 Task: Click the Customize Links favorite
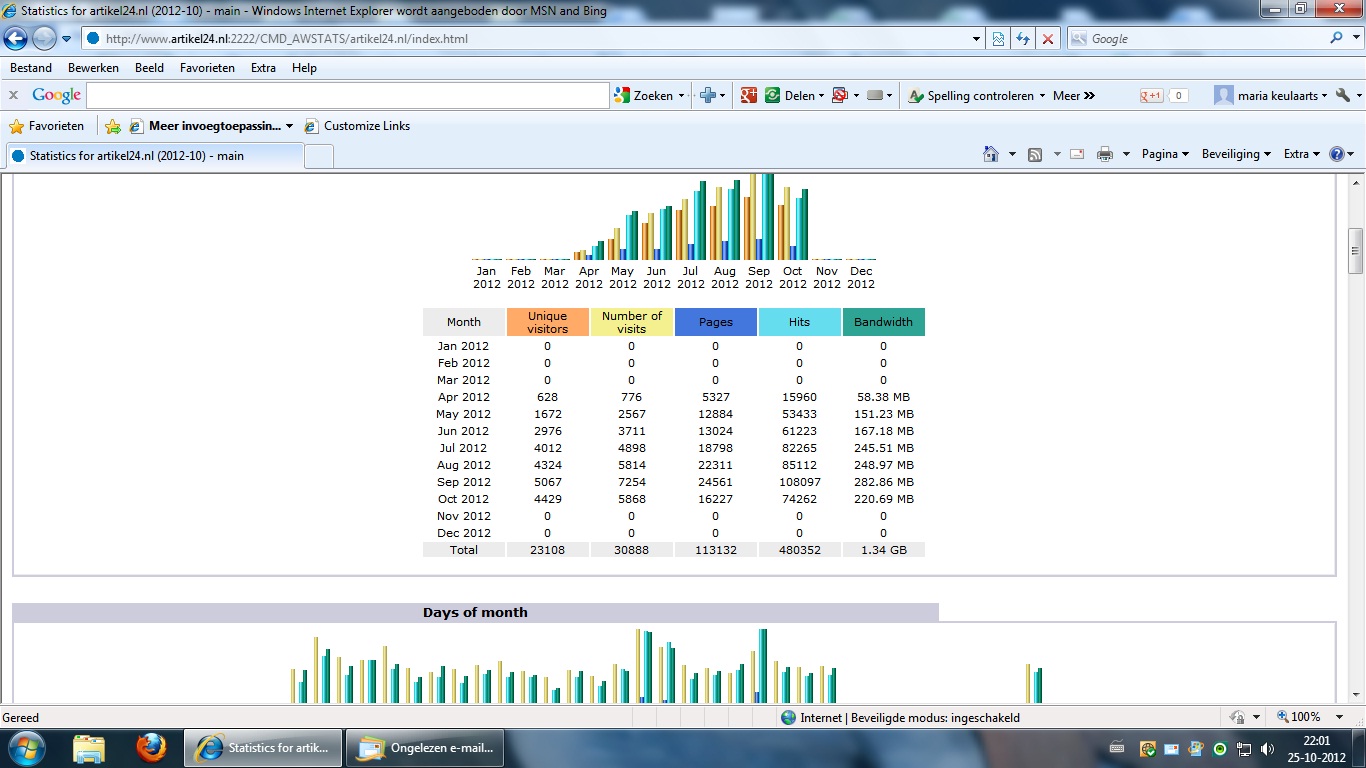point(357,126)
